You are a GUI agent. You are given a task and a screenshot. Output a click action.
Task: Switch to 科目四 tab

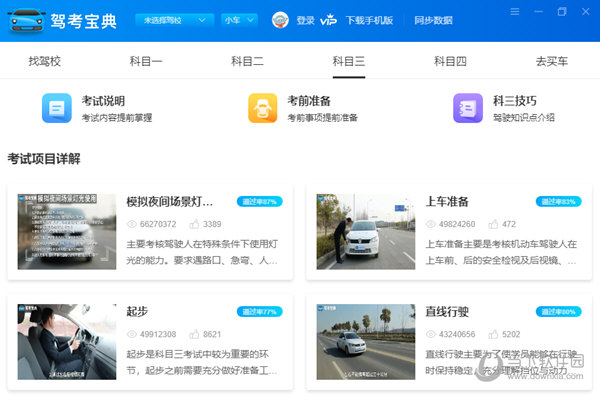[450, 61]
